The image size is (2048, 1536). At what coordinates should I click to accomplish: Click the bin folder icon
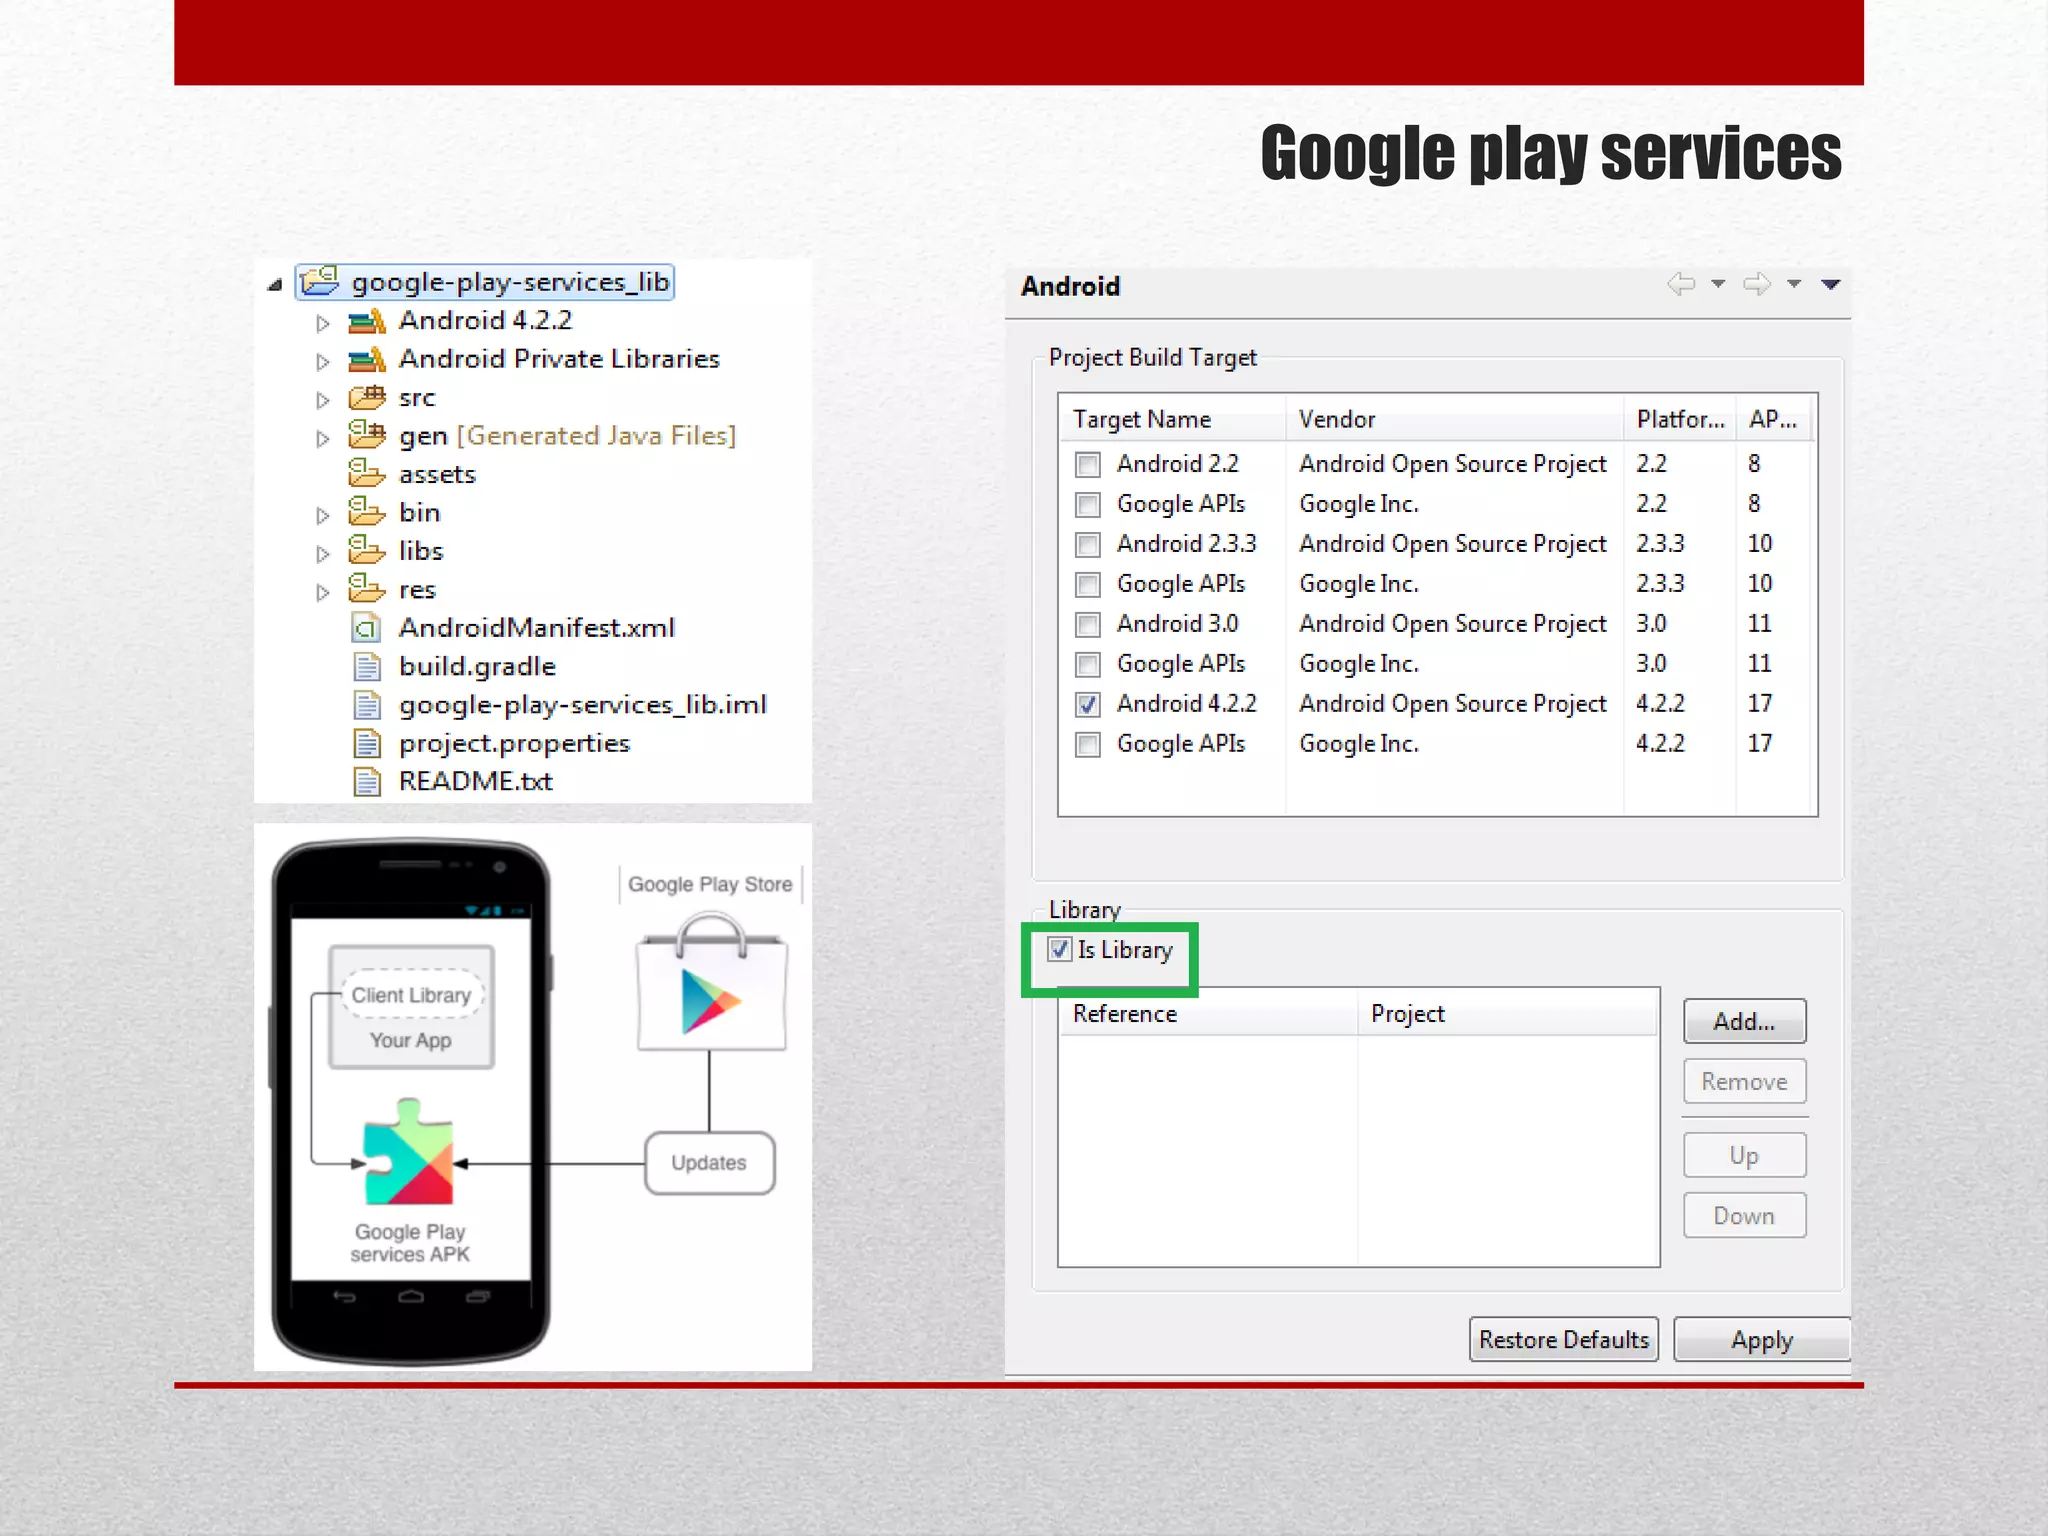tap(366, 512)
